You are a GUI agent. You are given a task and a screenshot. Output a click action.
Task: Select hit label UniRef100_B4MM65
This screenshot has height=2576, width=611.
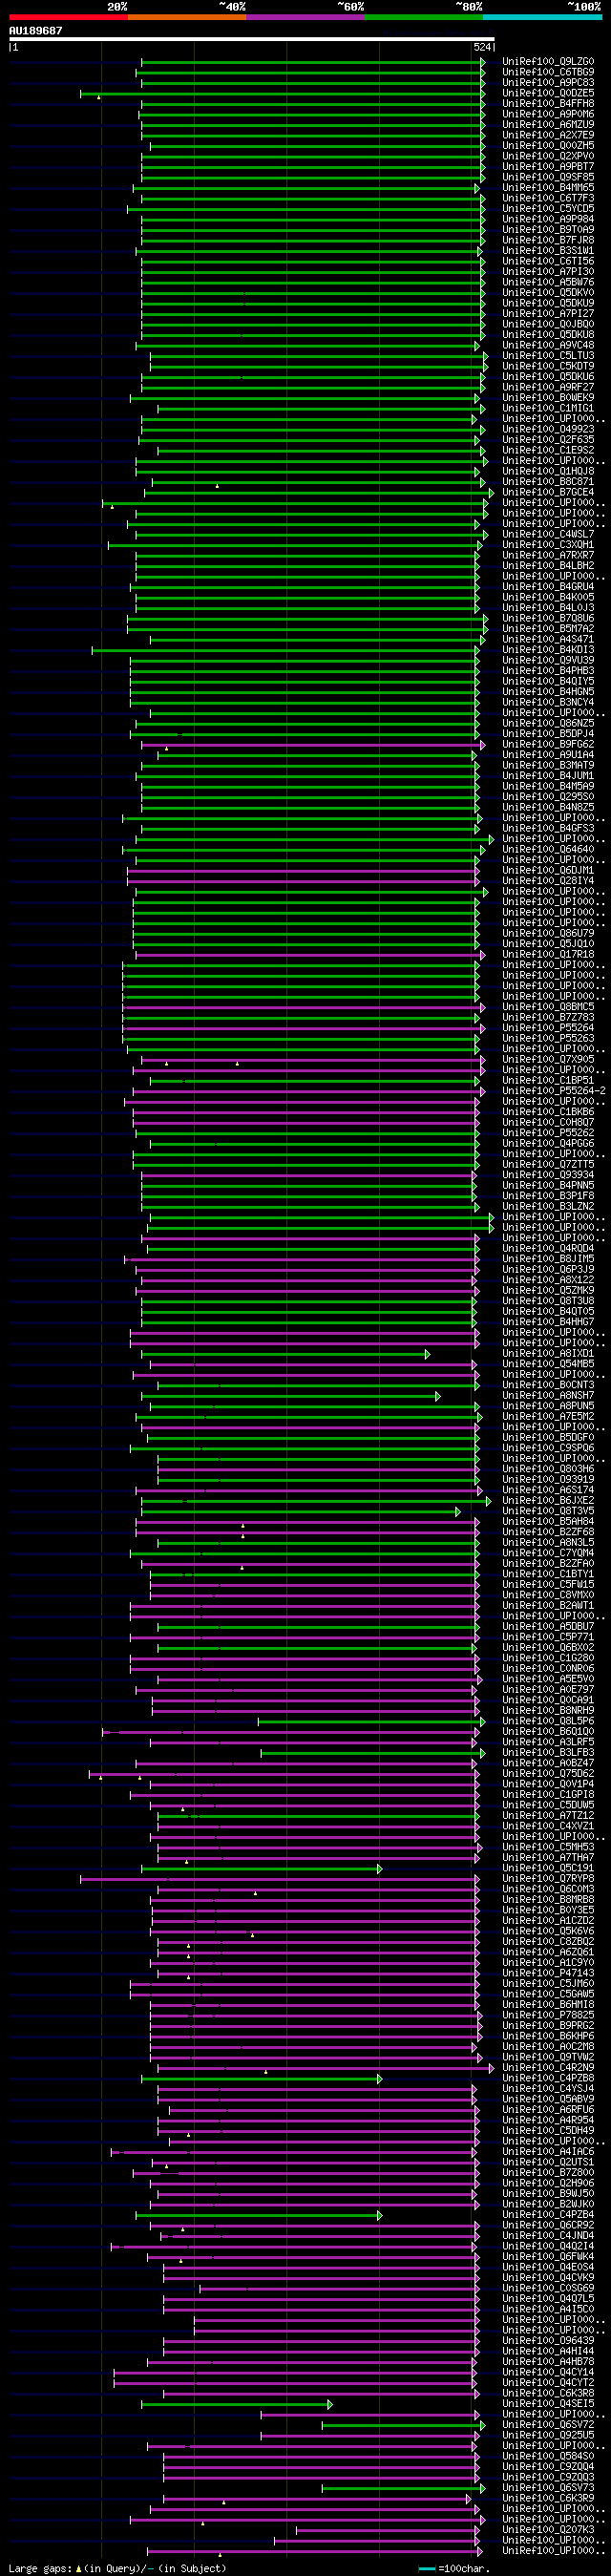tap(548, 188)
